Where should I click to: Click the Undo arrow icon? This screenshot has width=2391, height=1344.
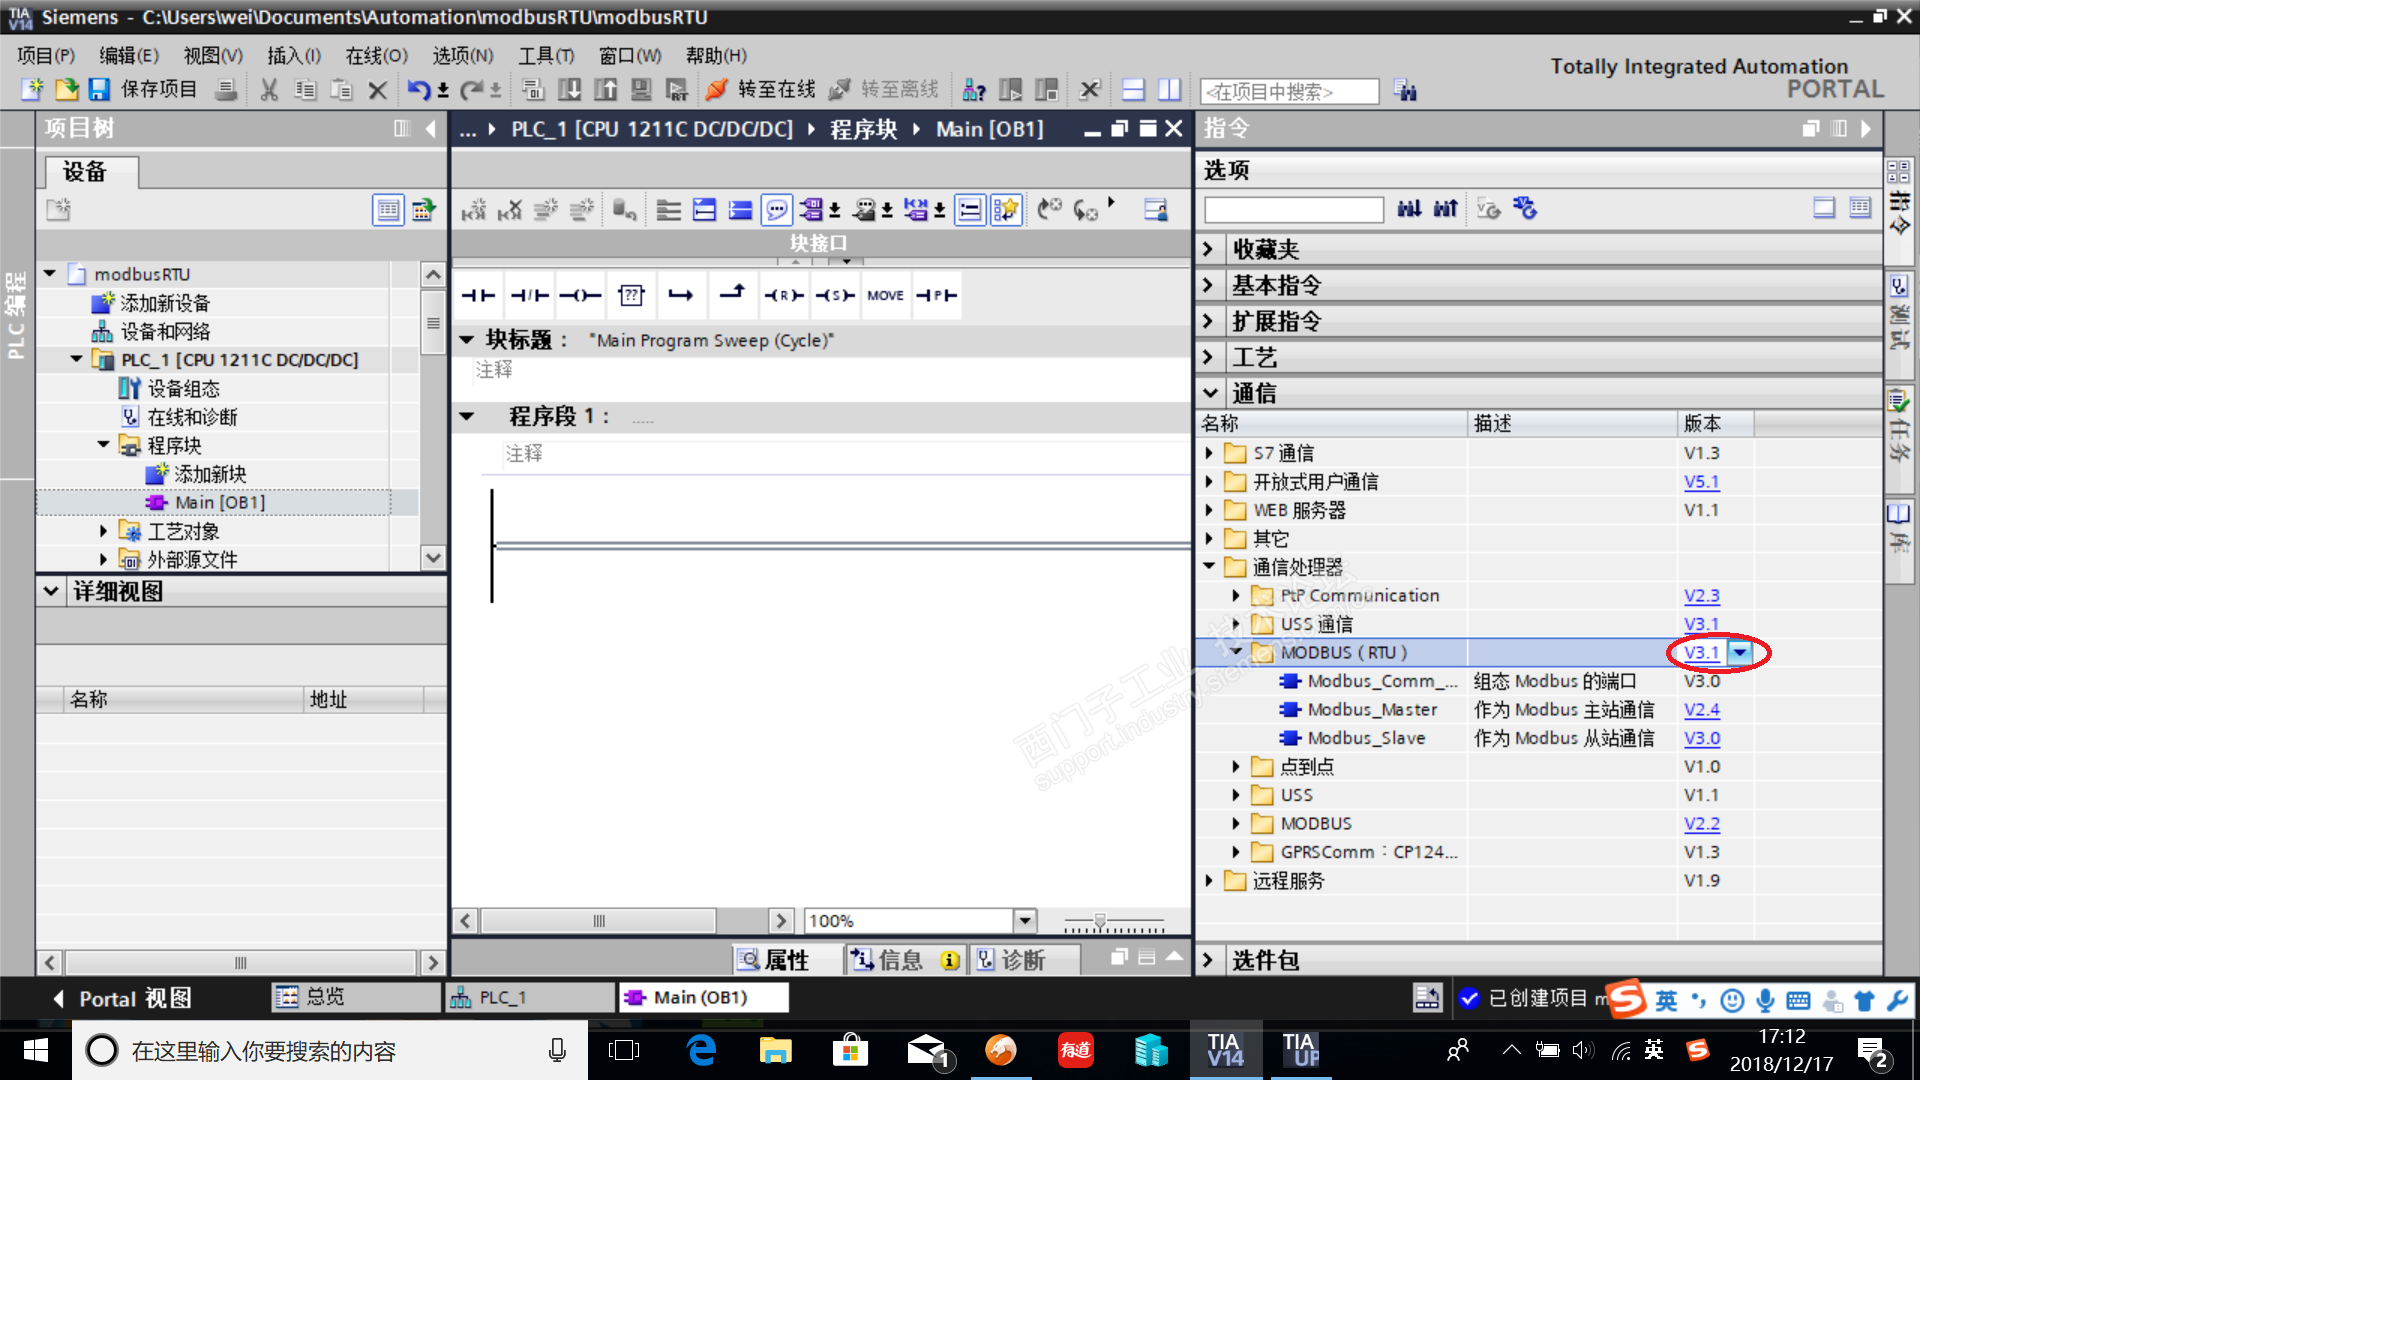[x=418, y=90]
